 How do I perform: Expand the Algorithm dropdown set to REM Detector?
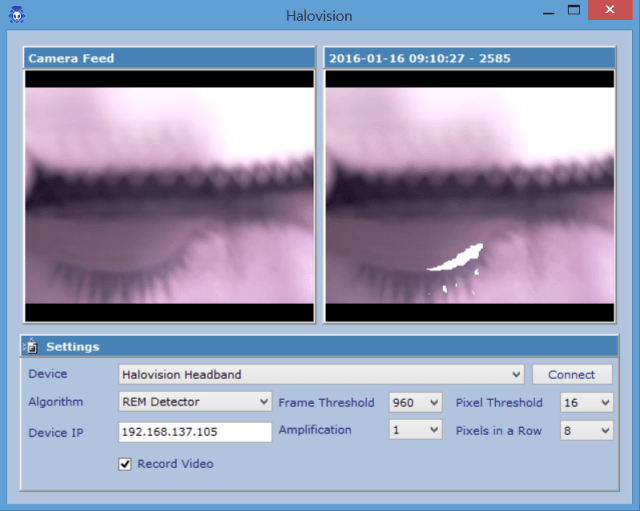click(x=194, y=402)
